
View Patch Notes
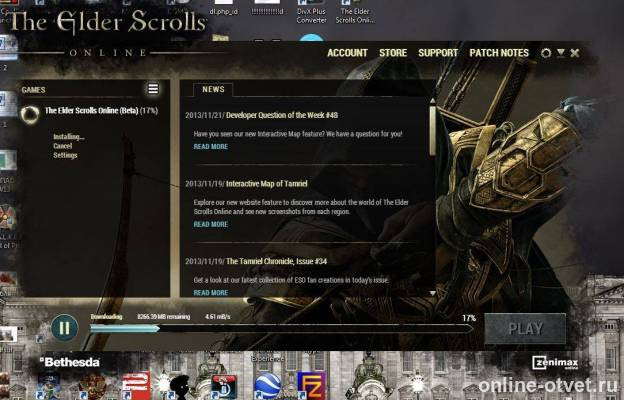pos(499,53)
